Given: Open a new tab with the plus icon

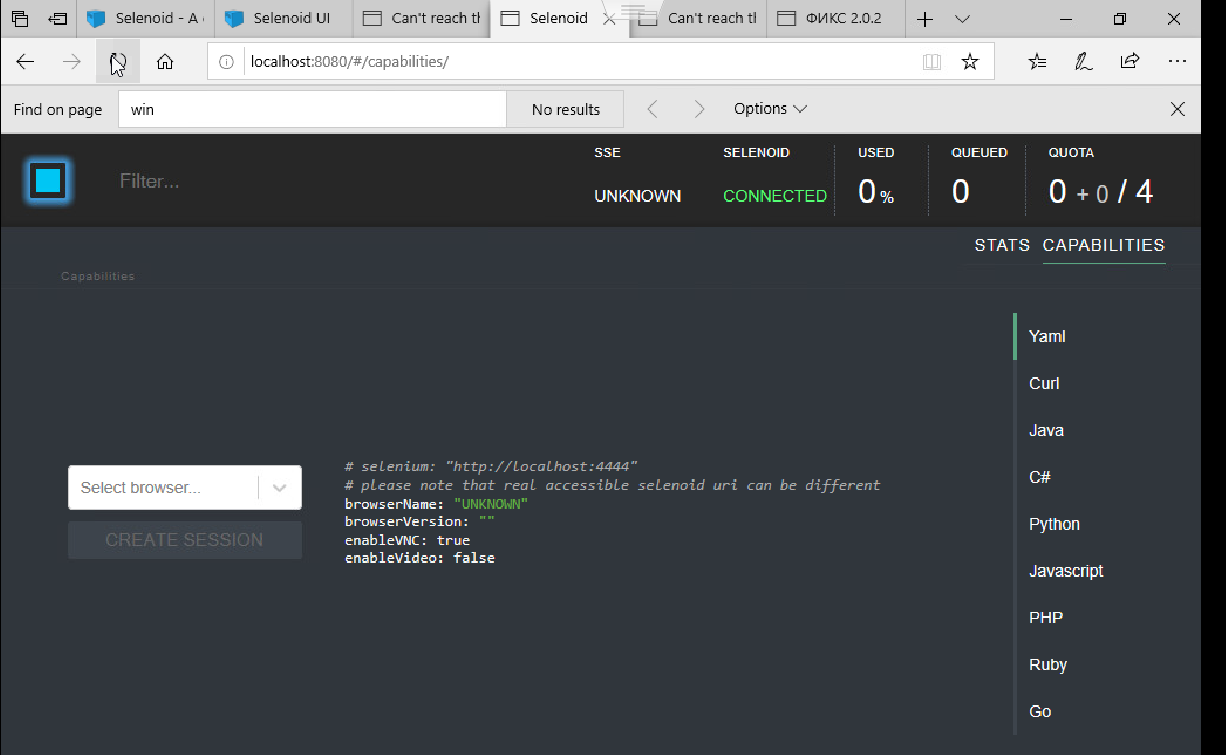Looking at the screenshot, I should [x=926, y=18].
